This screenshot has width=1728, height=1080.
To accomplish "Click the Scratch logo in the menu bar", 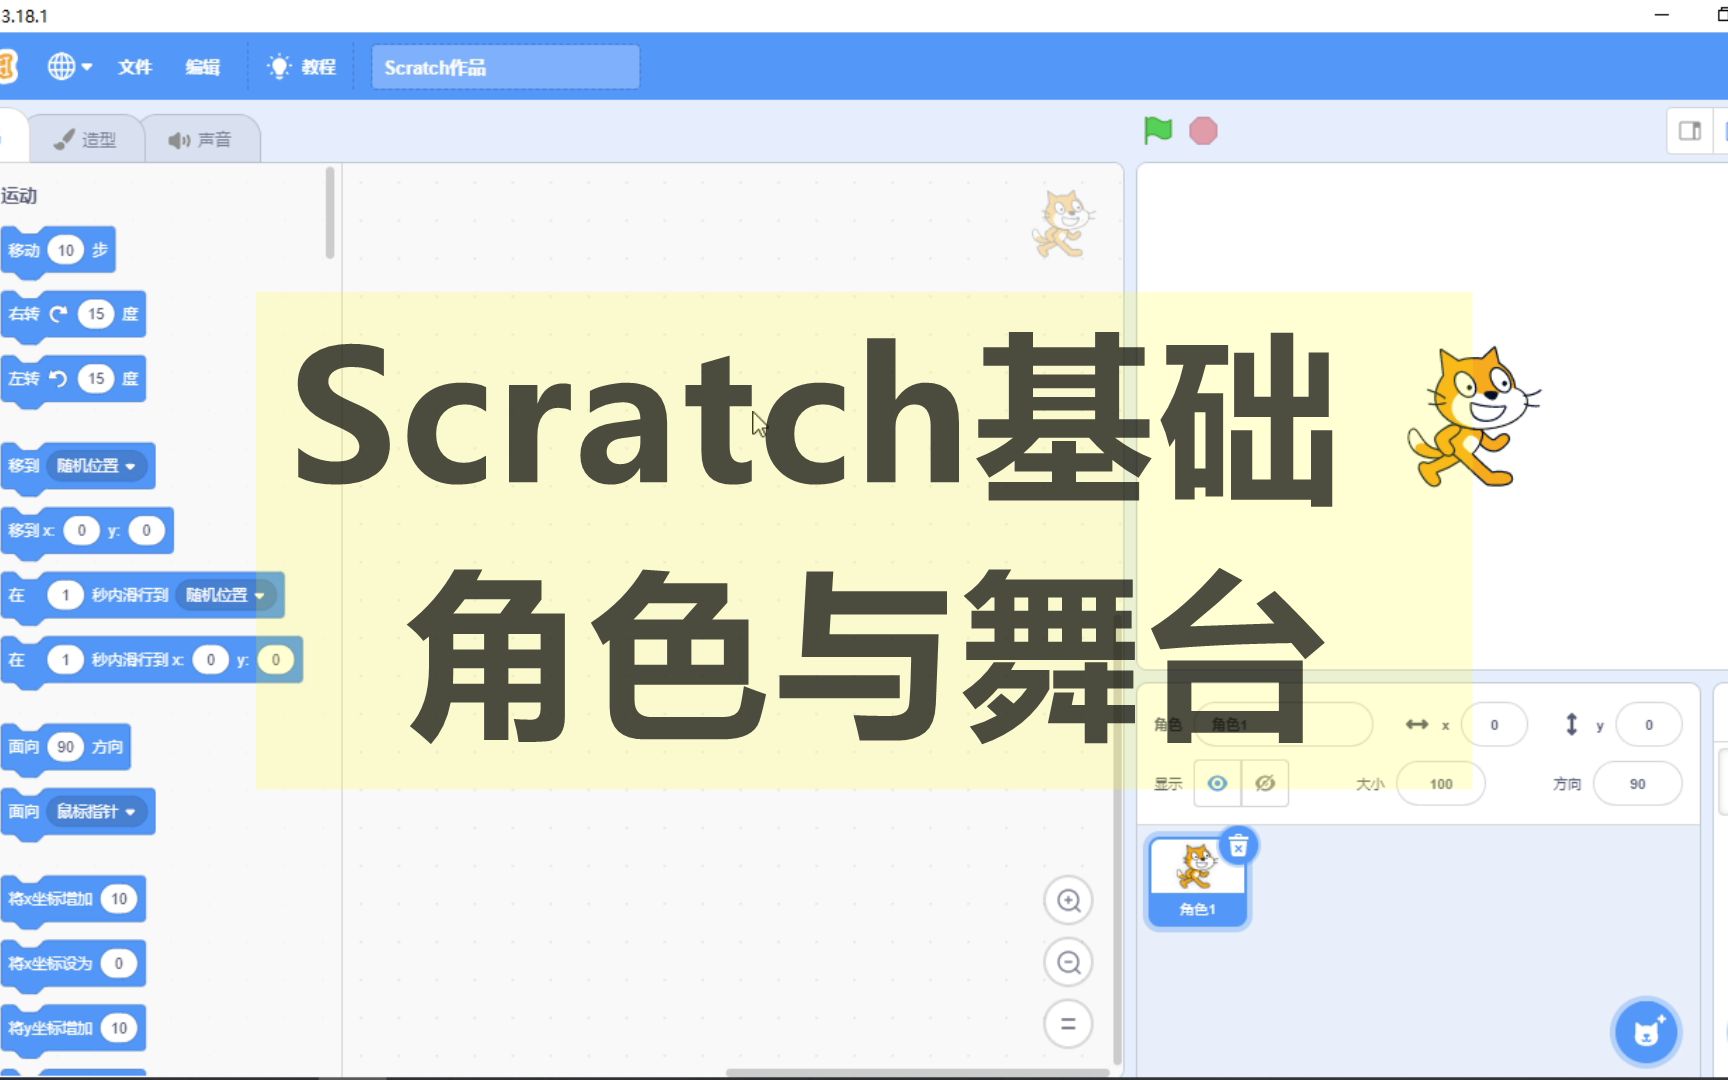I will click(8, 67).
